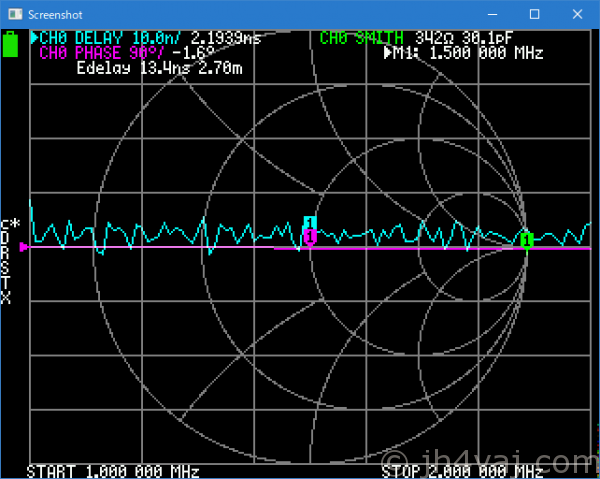Select the green marker 1 on Smith chart
The width and height of the screenshot is (600, 479).
click(526, 240)
